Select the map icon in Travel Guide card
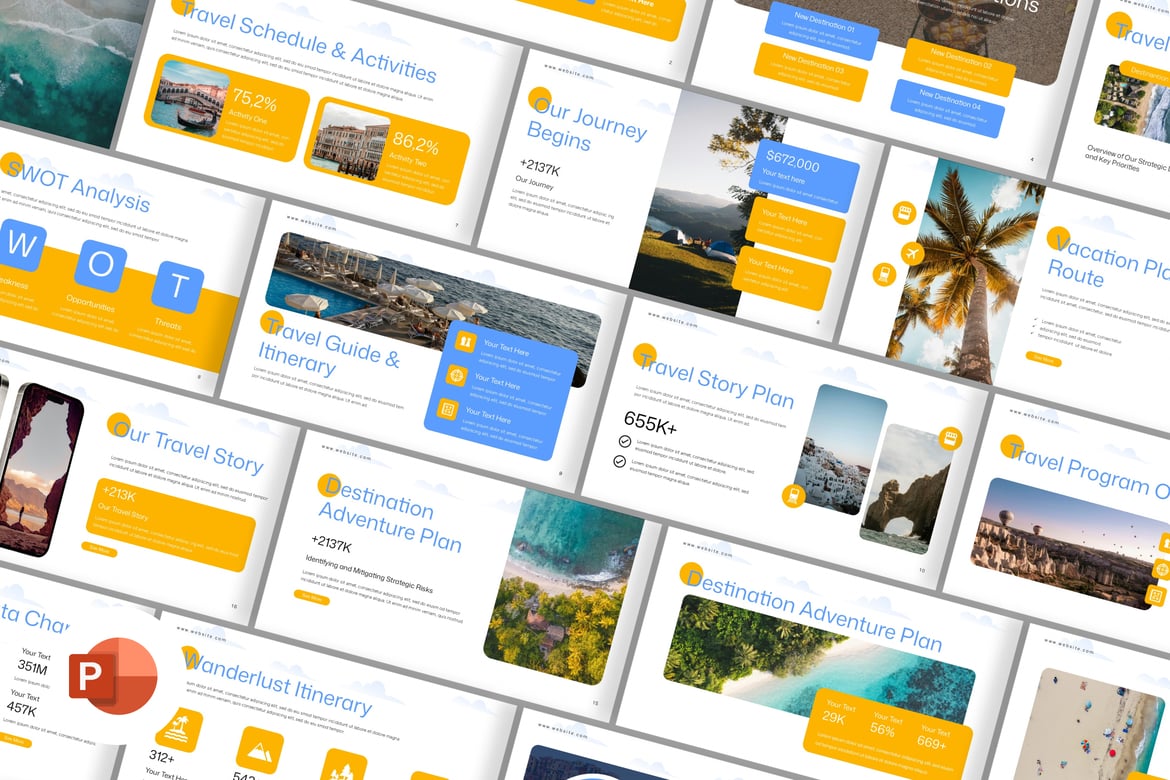This screenshot has height=780, width=1170. [466, 342]
